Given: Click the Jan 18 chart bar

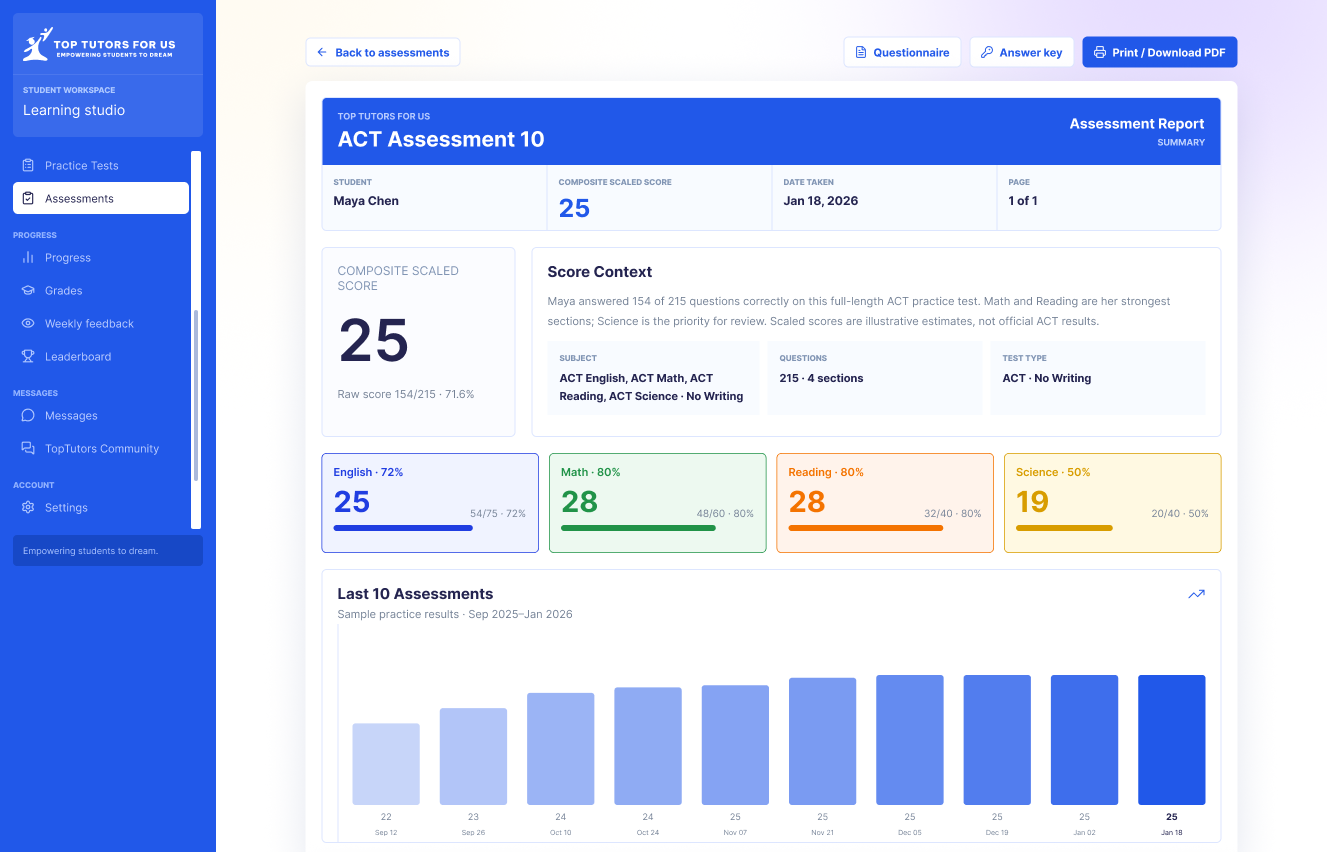Looking at the screenshot, I should [x=1172, y=740].
